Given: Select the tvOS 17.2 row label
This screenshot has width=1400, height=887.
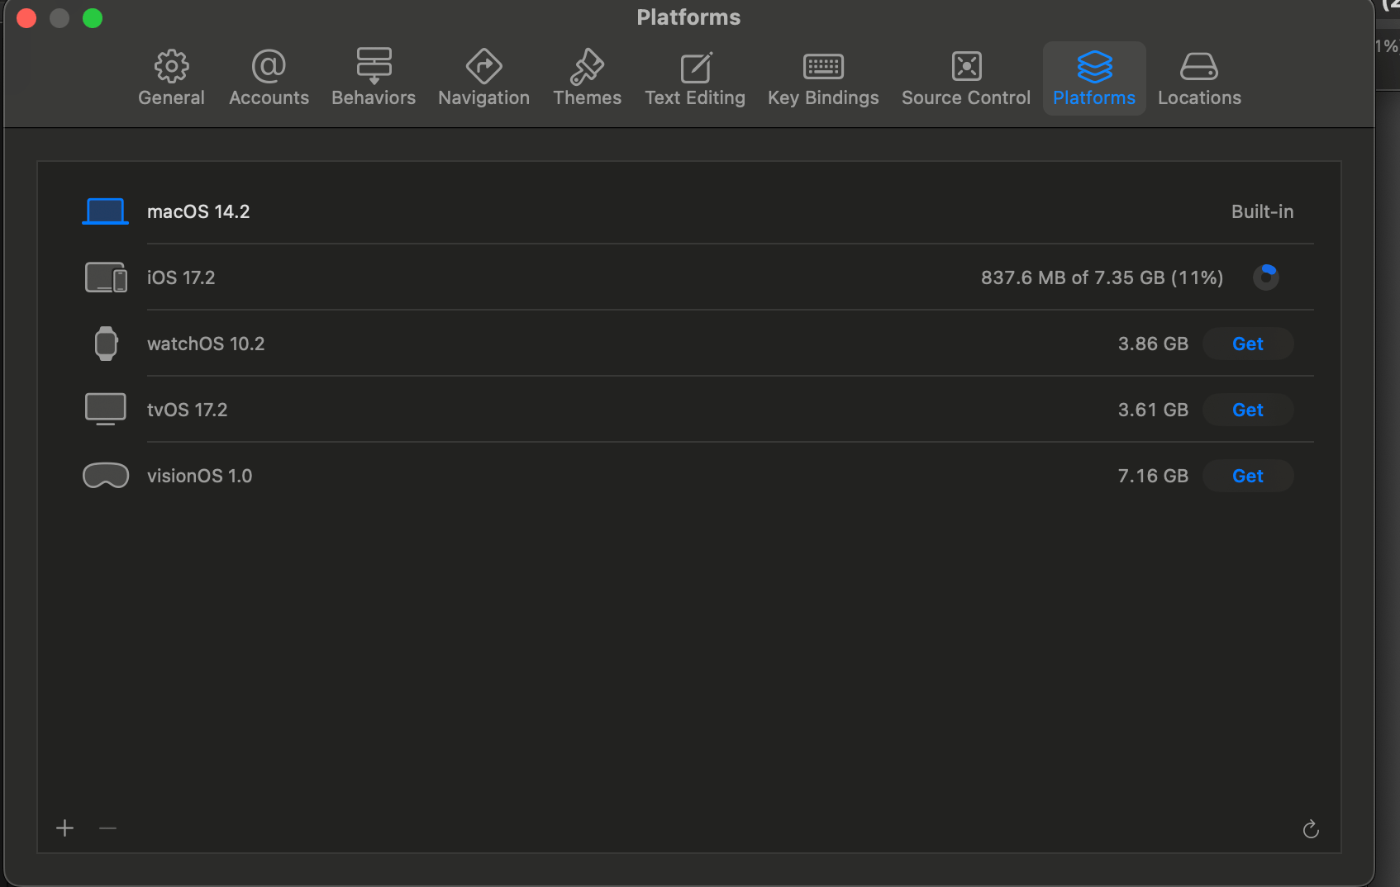Looking at the screenshot, I should coord(187,410).
